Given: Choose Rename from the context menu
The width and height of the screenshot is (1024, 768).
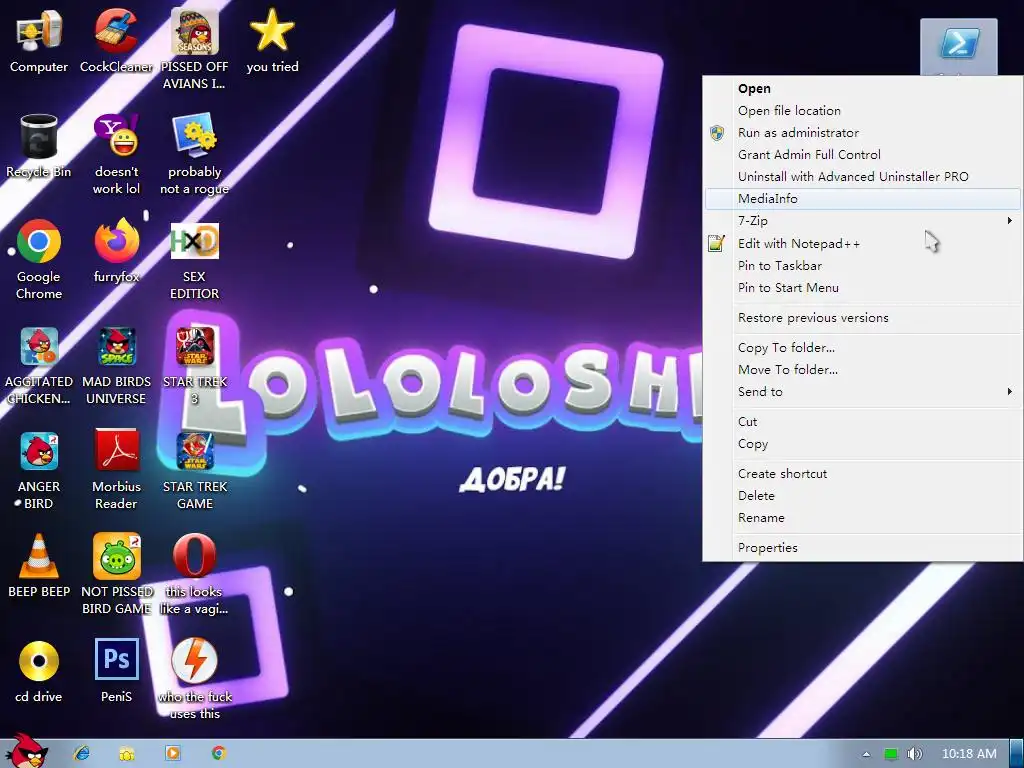Looking at the screenshot, I should click(863, 518).
